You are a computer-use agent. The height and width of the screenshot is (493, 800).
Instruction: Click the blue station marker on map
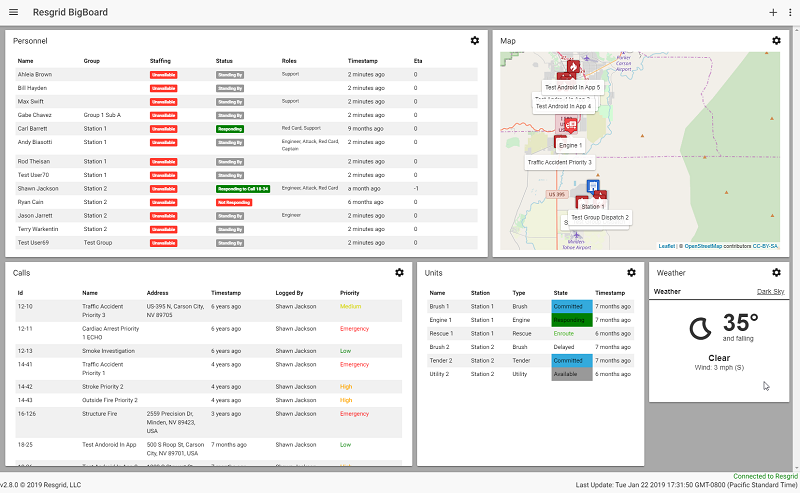593,186
